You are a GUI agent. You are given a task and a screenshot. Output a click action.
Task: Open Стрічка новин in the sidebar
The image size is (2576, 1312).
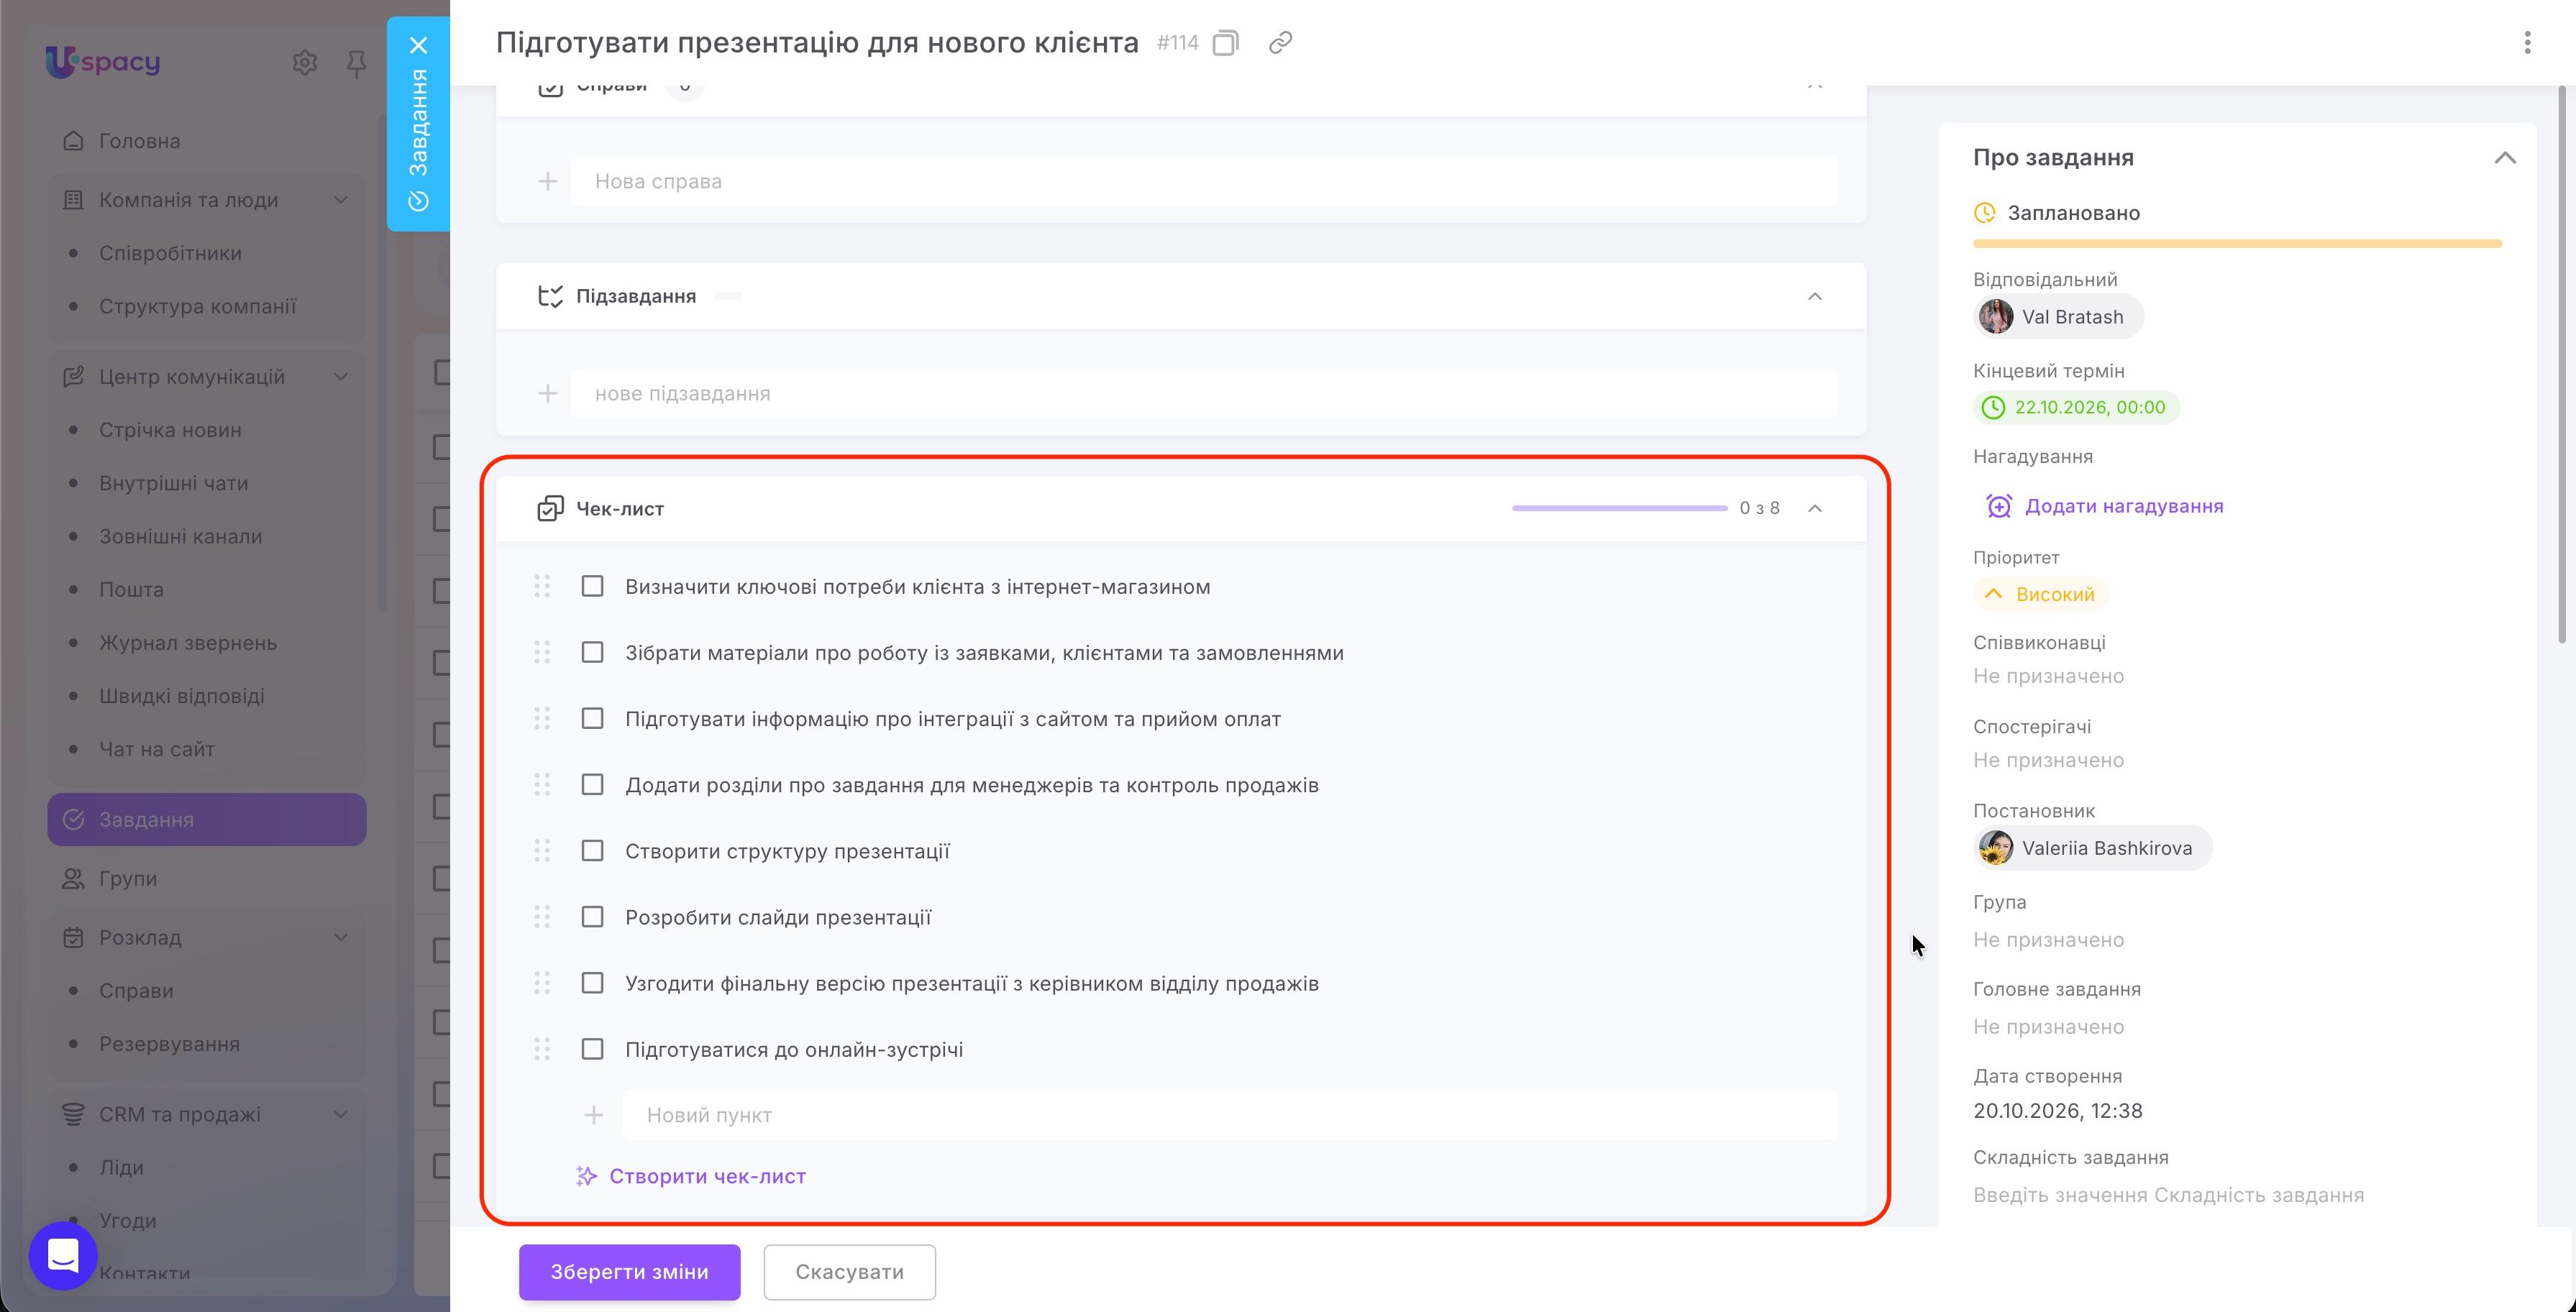point(170,430)
